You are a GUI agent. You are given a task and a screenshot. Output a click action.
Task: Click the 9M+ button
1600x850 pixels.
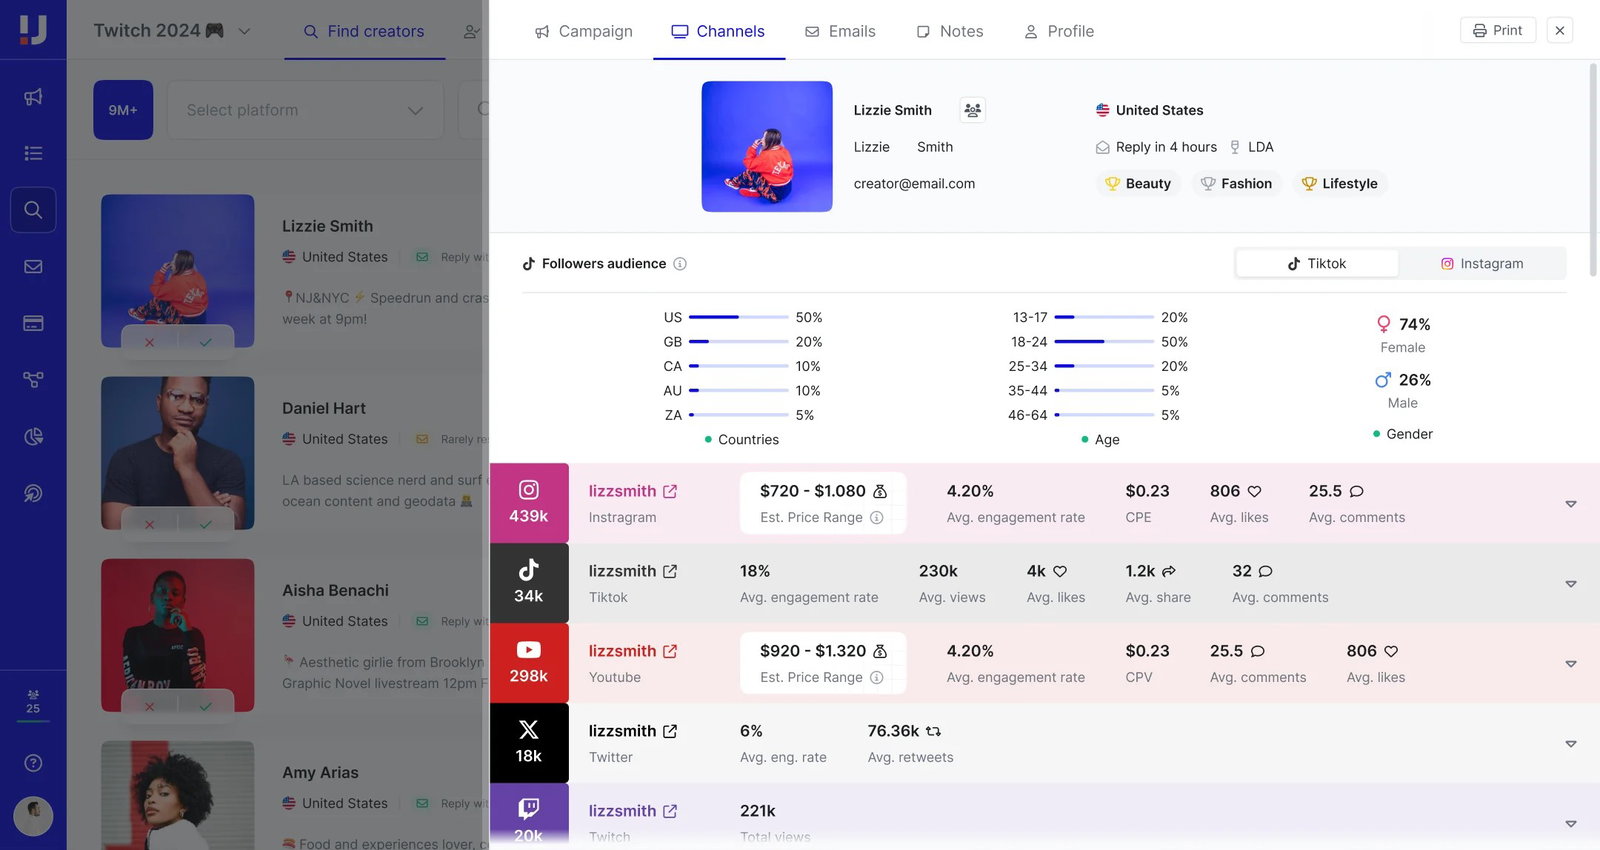[123, 110]
